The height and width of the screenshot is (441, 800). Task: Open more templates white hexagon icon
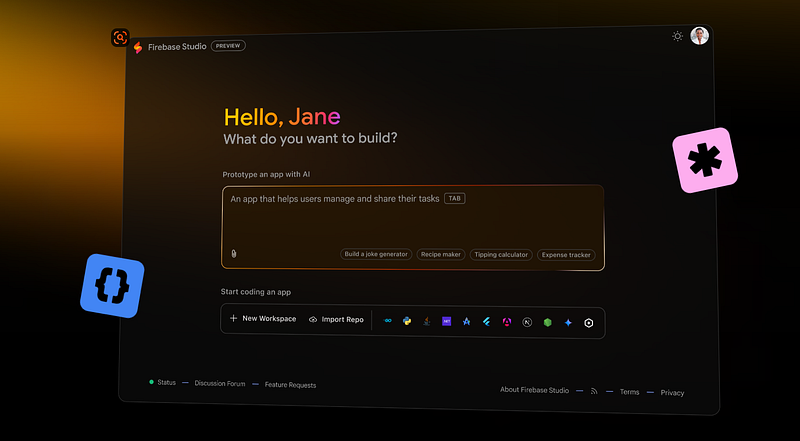(589, 323)
